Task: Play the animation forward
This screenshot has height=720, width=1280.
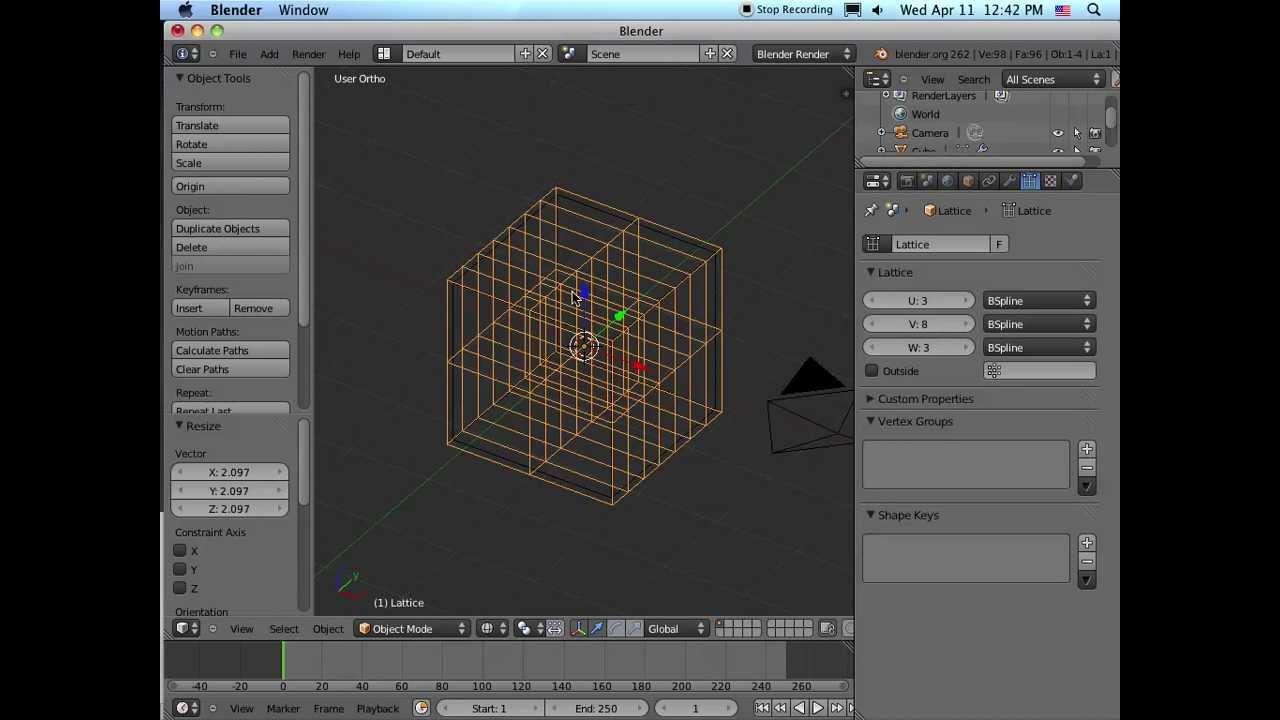Action: (x=817, y=708)
